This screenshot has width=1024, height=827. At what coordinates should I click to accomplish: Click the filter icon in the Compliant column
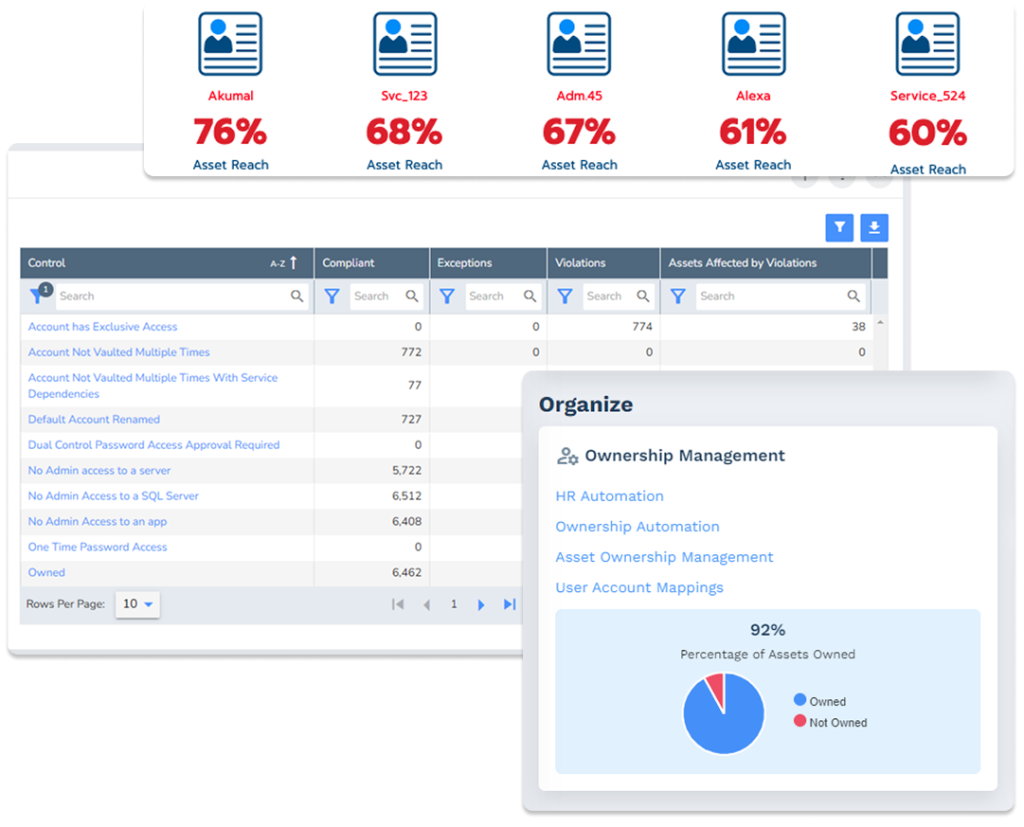coord(332,296)
